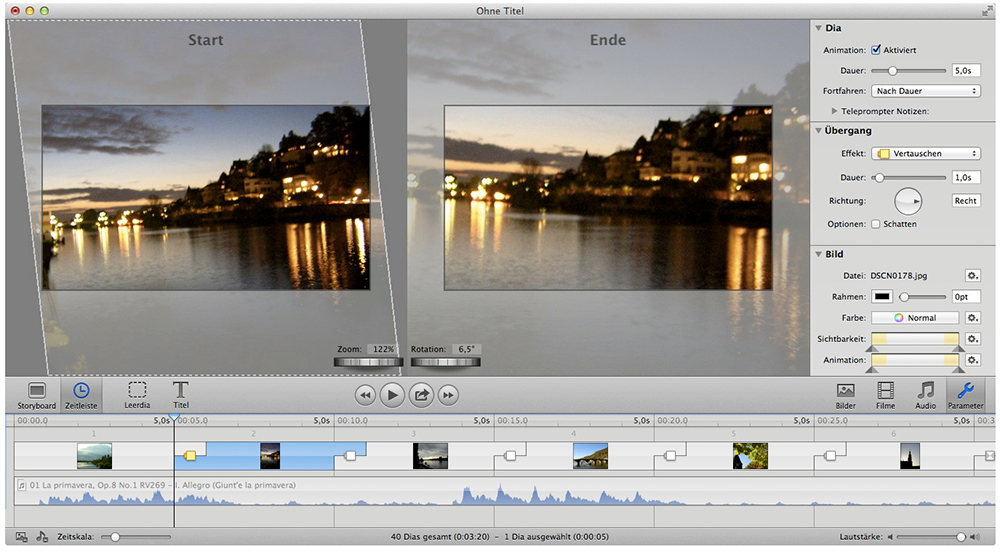1000x552 pixels.
Task: Click the rewind playback button
Action: click(364, 395)
